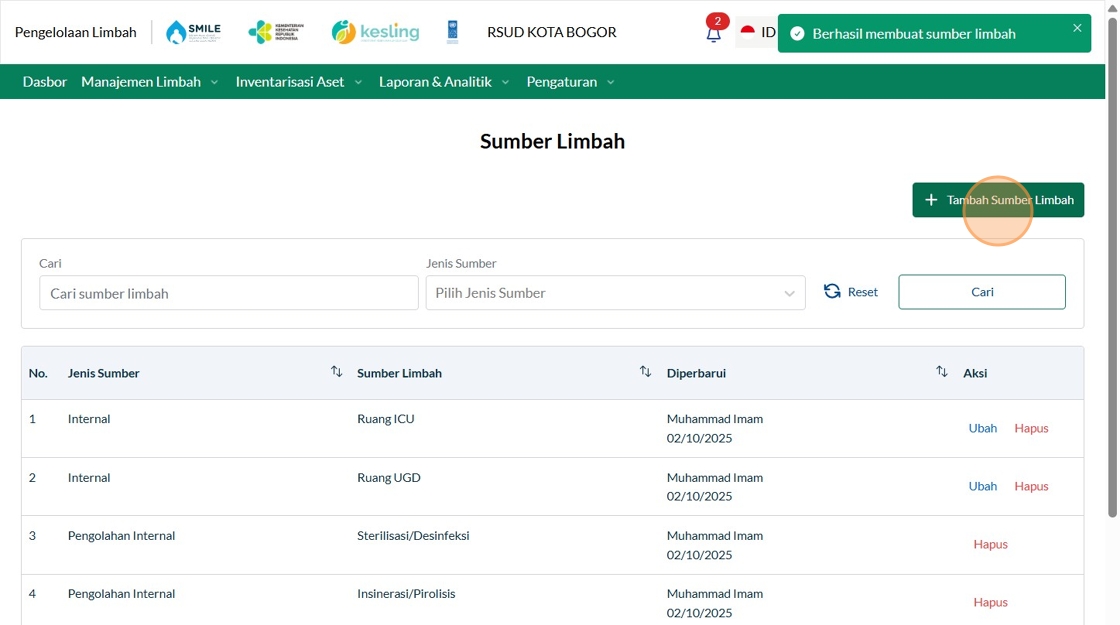Click the Sterilisasi/Desinfeksi cell
Screen dimensions: 1120x625
(413, 535)
